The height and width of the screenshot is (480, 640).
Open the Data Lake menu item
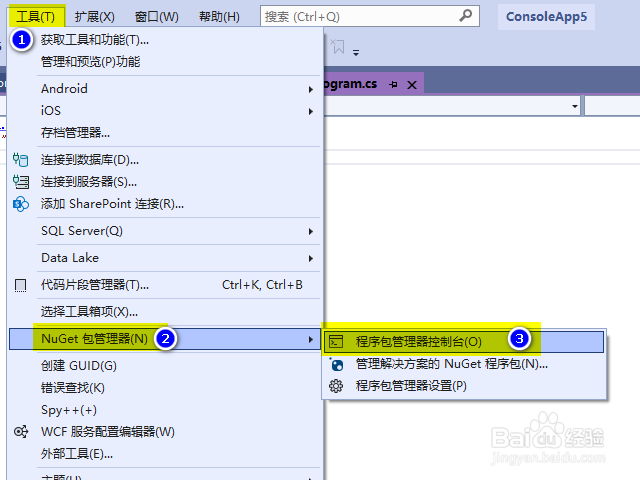click(164, 258)
